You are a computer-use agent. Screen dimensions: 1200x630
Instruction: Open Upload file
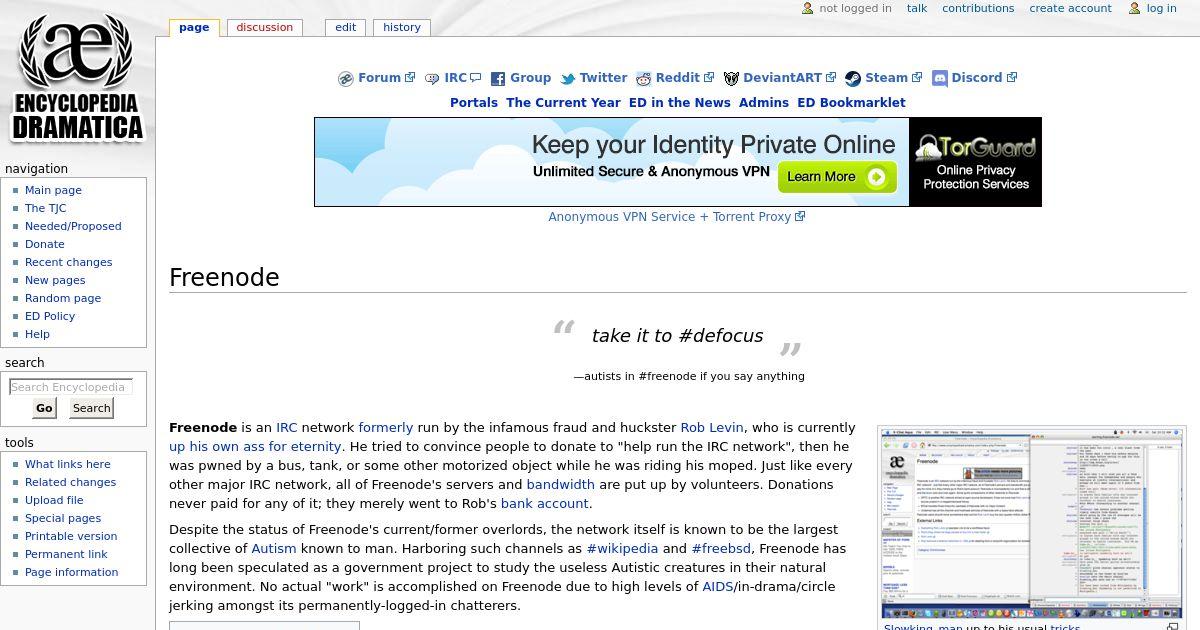point(54,500)
